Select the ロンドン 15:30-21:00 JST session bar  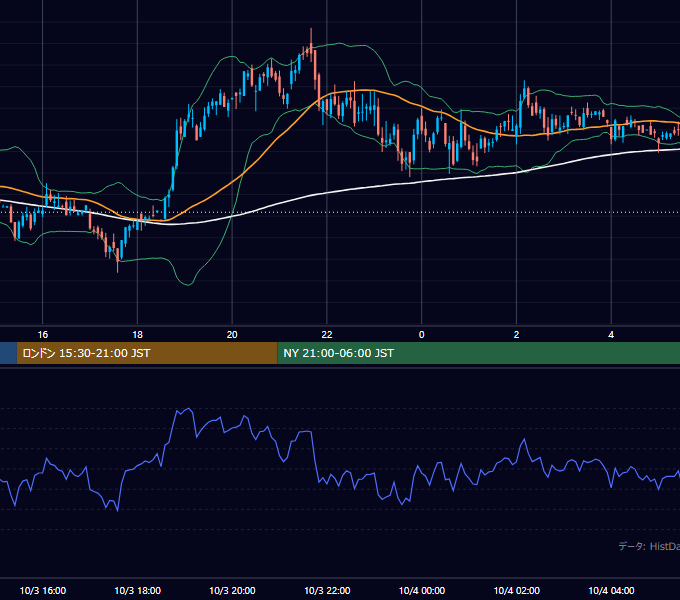[147, 353]
